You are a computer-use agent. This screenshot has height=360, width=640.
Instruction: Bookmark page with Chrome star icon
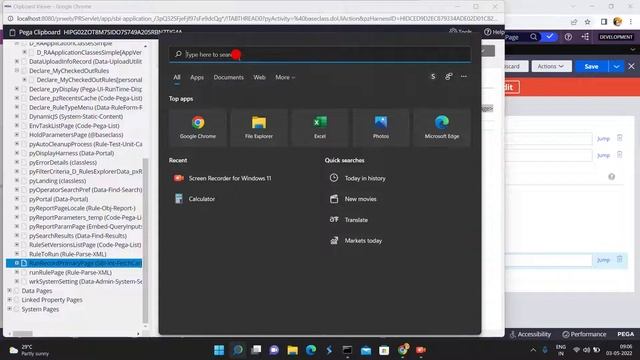pos(587,22)
